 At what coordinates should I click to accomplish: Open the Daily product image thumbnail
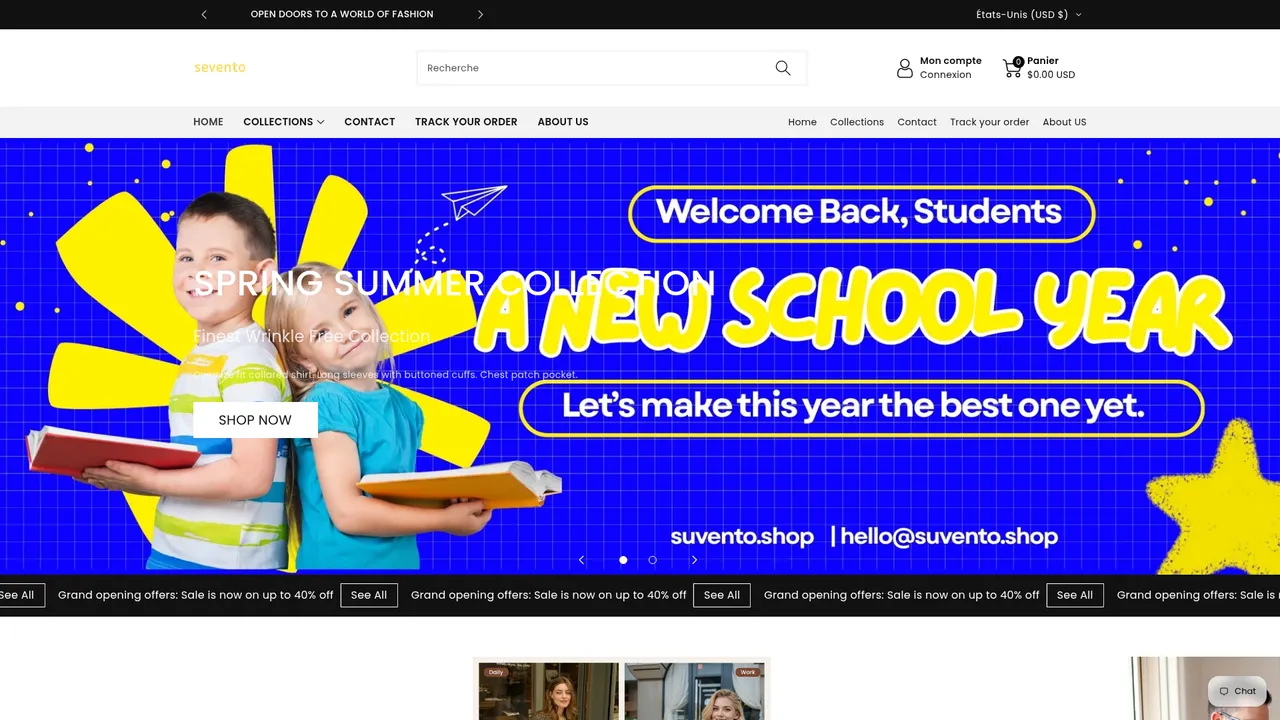pyautogui.click(x=548, y=691)
